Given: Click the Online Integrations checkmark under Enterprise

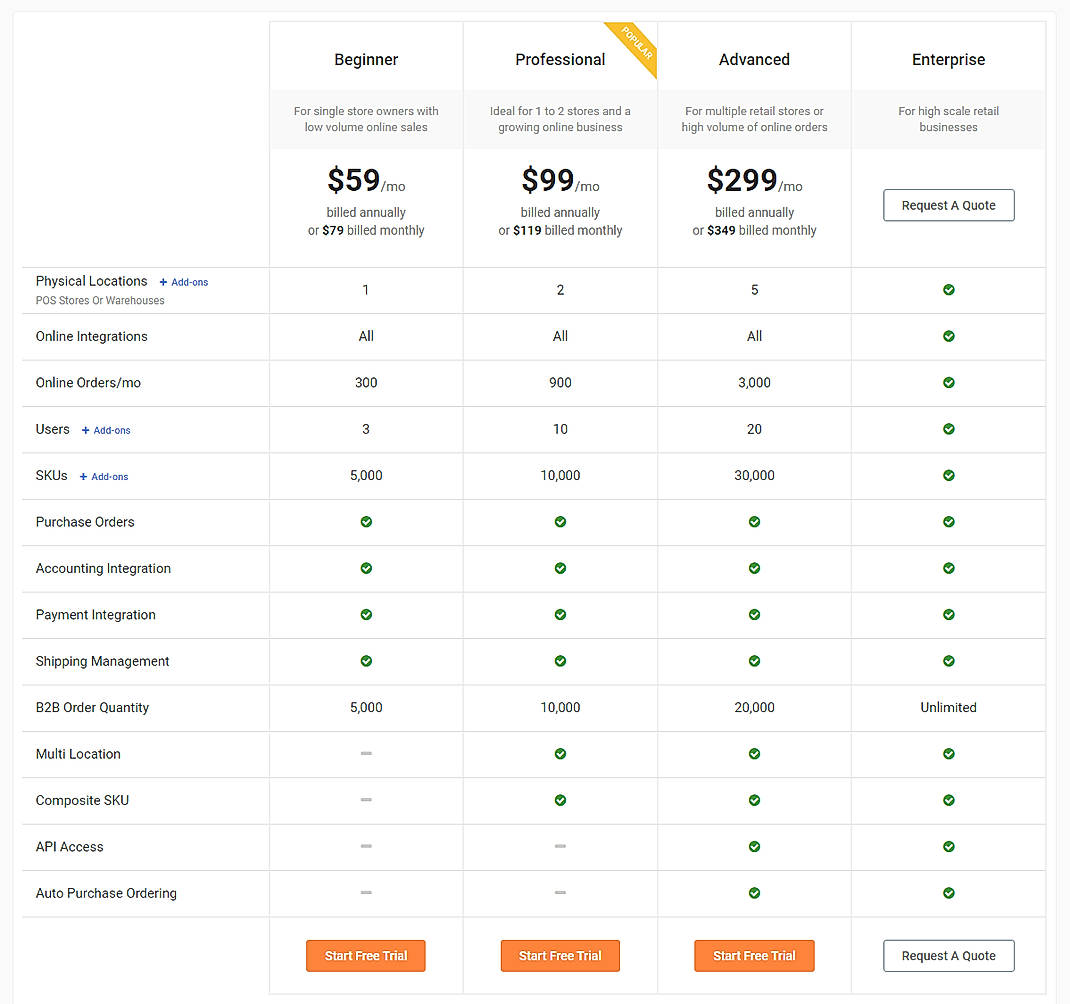Looking at the screenshot, I should (948, 336).
